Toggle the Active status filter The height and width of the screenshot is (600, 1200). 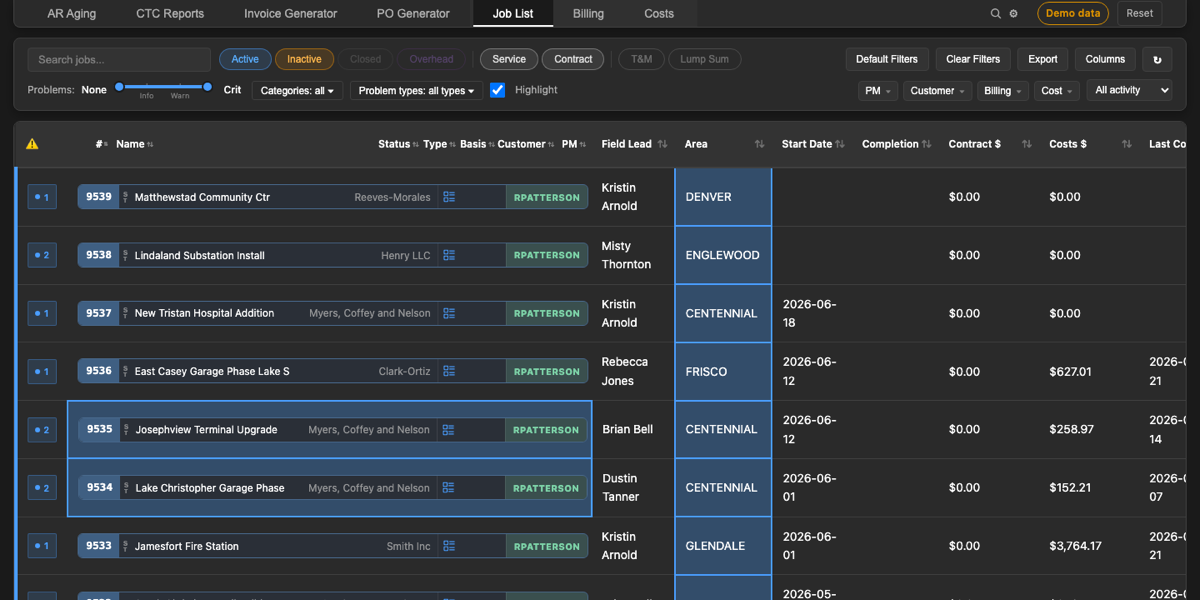[x=245, y=59]
